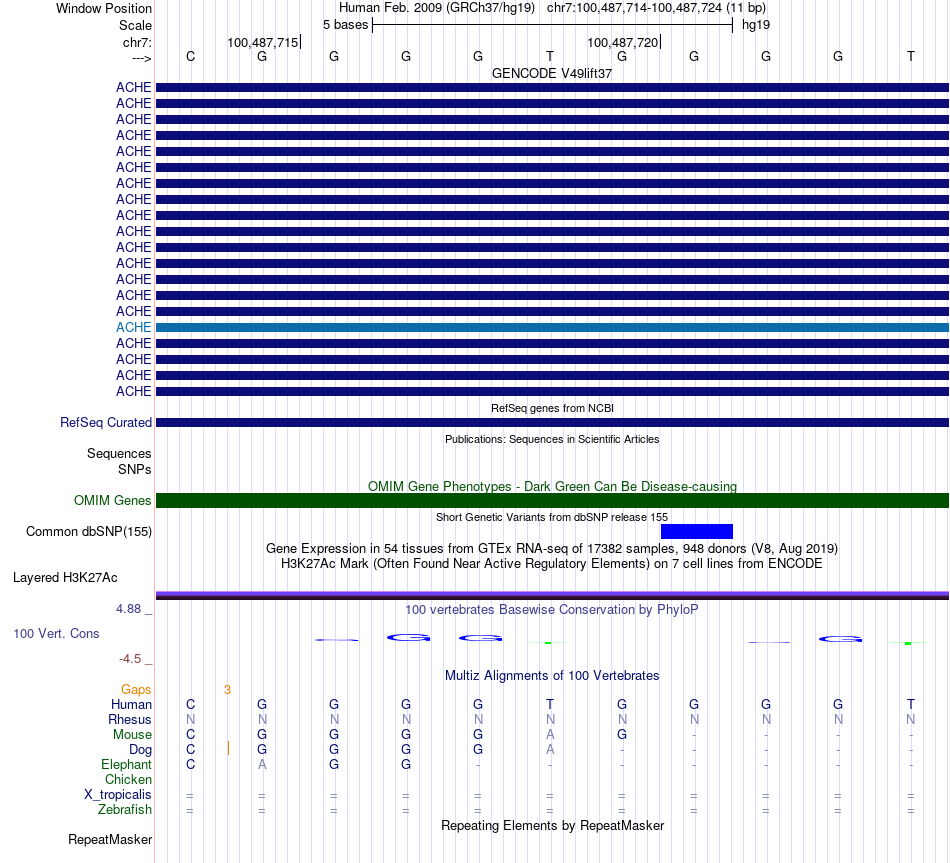This screenshot has height=863, width=950.
Task: Click the Chicken species label
Action: 128,779
